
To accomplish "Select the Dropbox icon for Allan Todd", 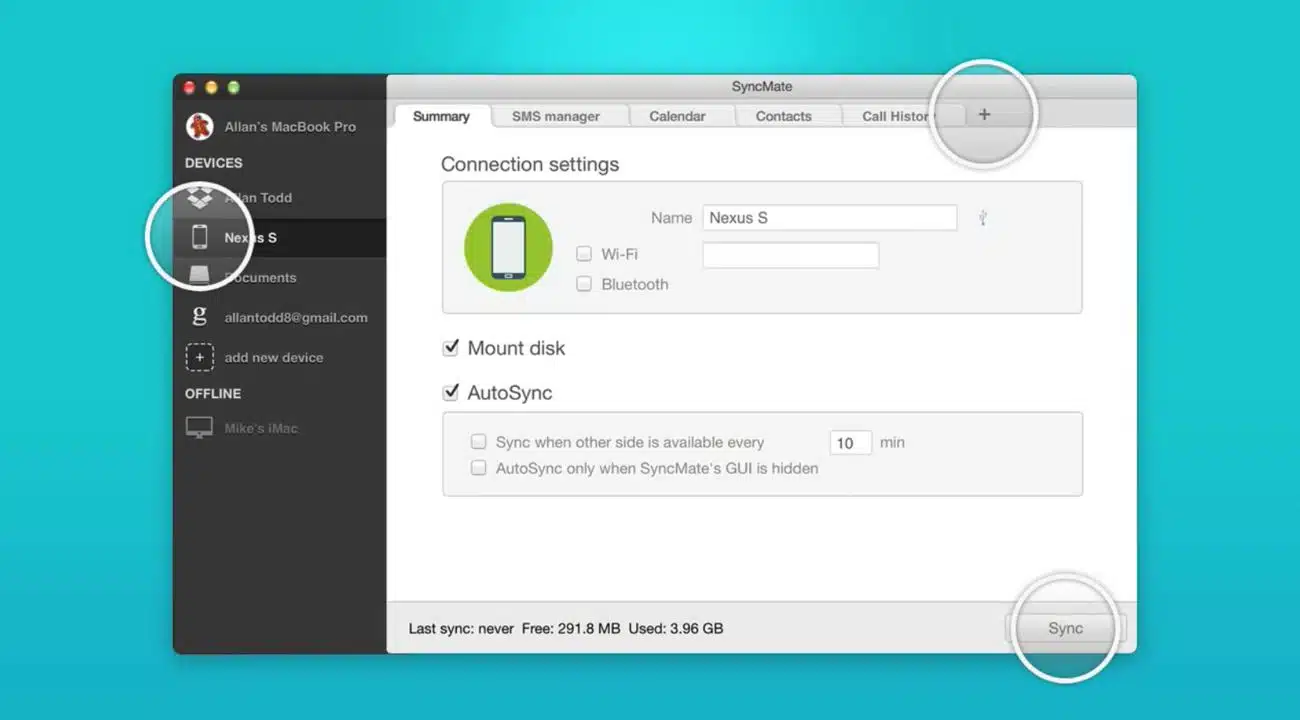I will pos(200,197).
